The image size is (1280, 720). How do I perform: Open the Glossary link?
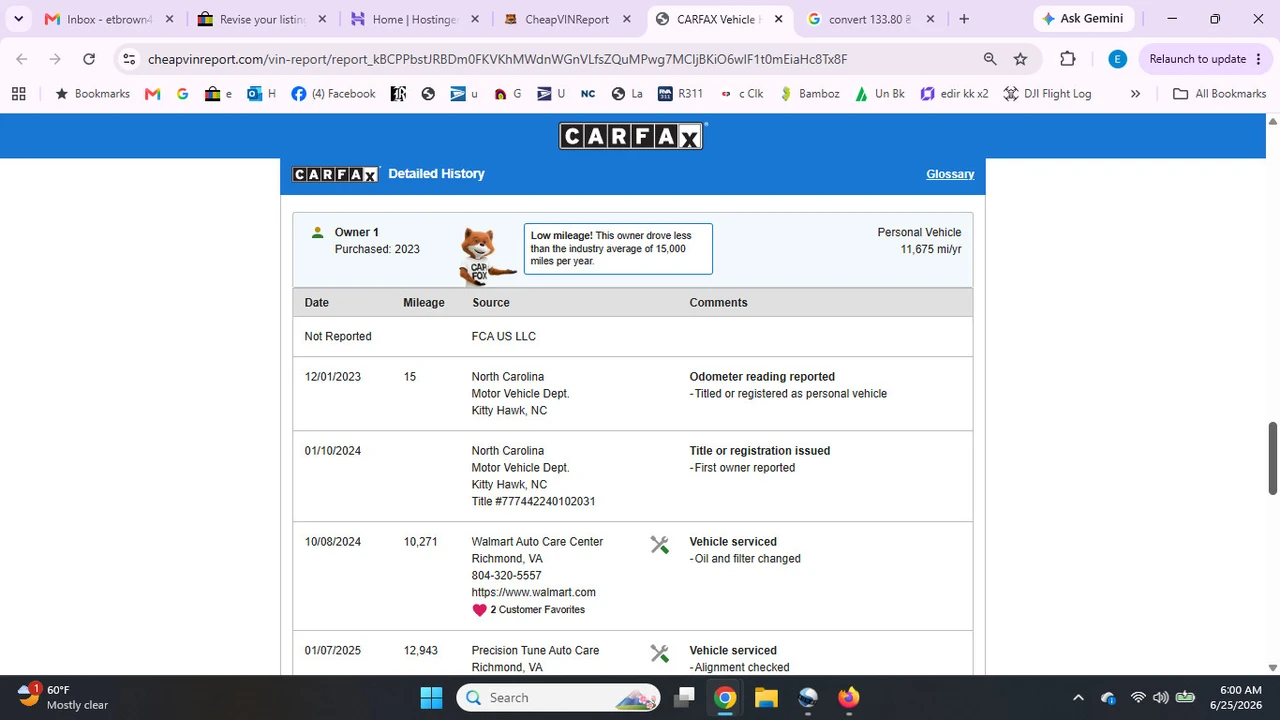tap(950, 174)
